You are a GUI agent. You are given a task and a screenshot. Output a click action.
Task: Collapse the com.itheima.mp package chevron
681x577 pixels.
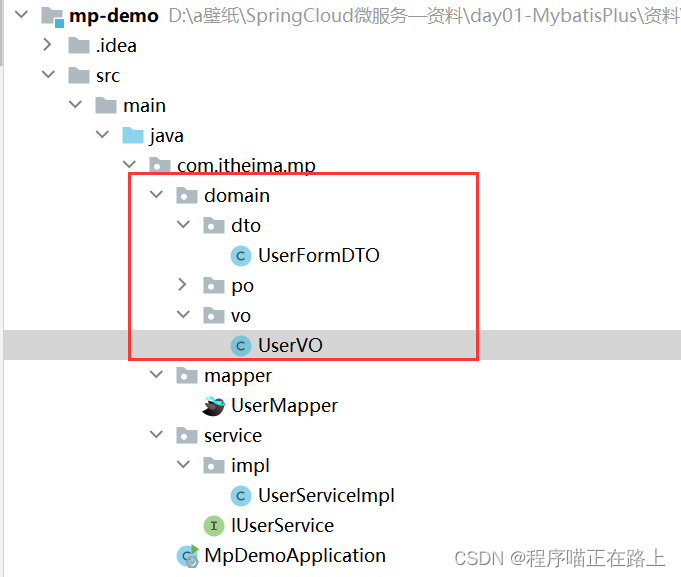pyautogui.click(x=129, y=165)
